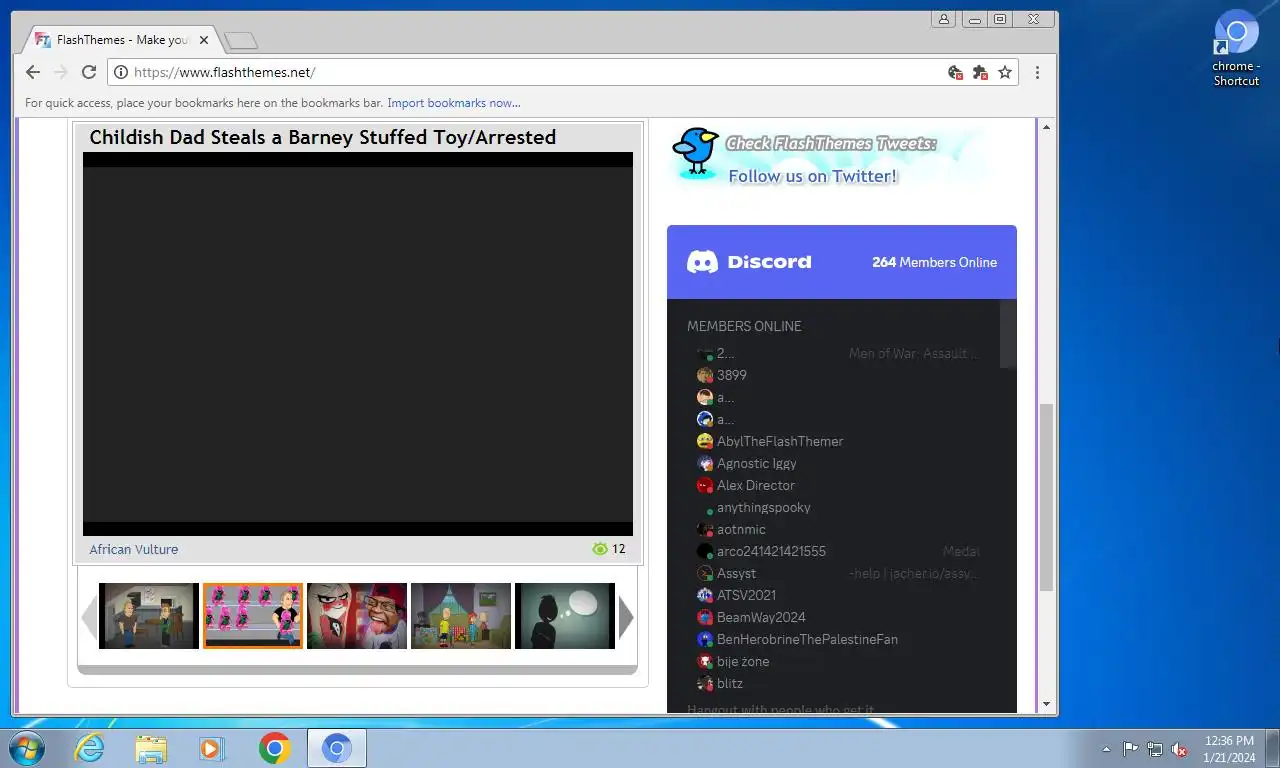
Task: Open Google Chrome from the taskbar
Action: click(274, 748)
